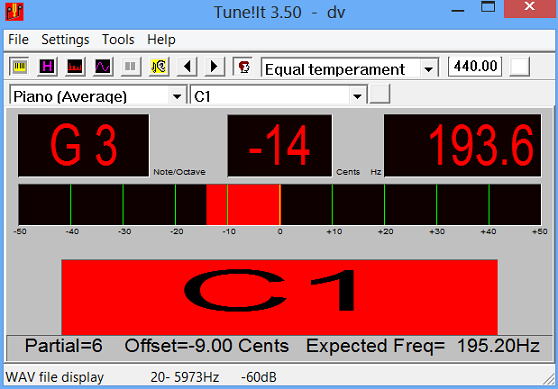Open the Help menu
Screen dimensions: 558x389
pyautogui.click(x=161, y=40)
